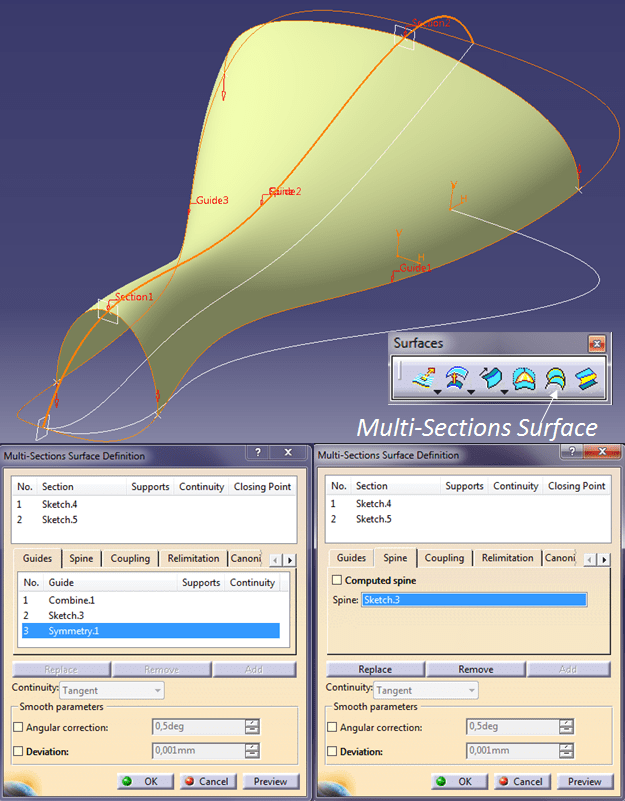Image resolution: width=625 pixels, height=801 pixels.
Task: Switch to the Coupling tab in the Guides dialog
Action: click(x=130, y=558)
